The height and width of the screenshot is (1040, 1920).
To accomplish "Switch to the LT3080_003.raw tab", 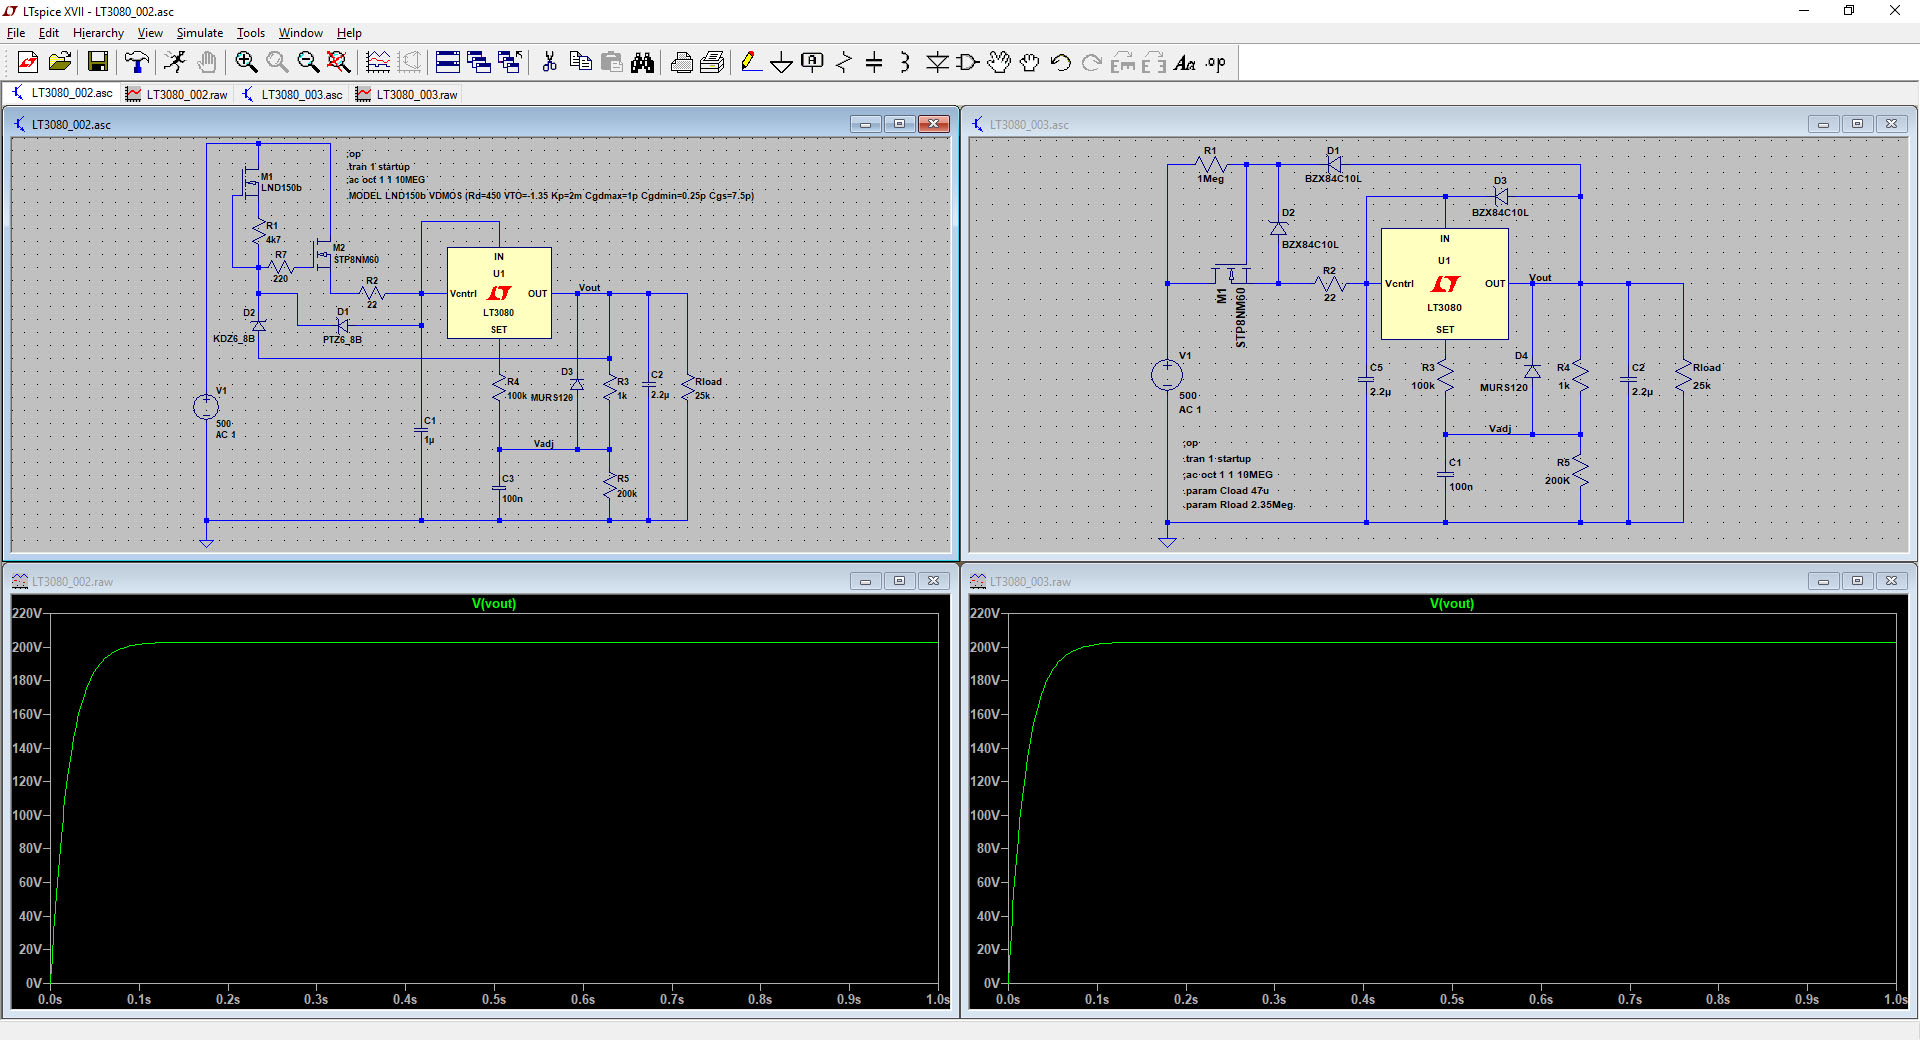I will click(x=407, y=94).
